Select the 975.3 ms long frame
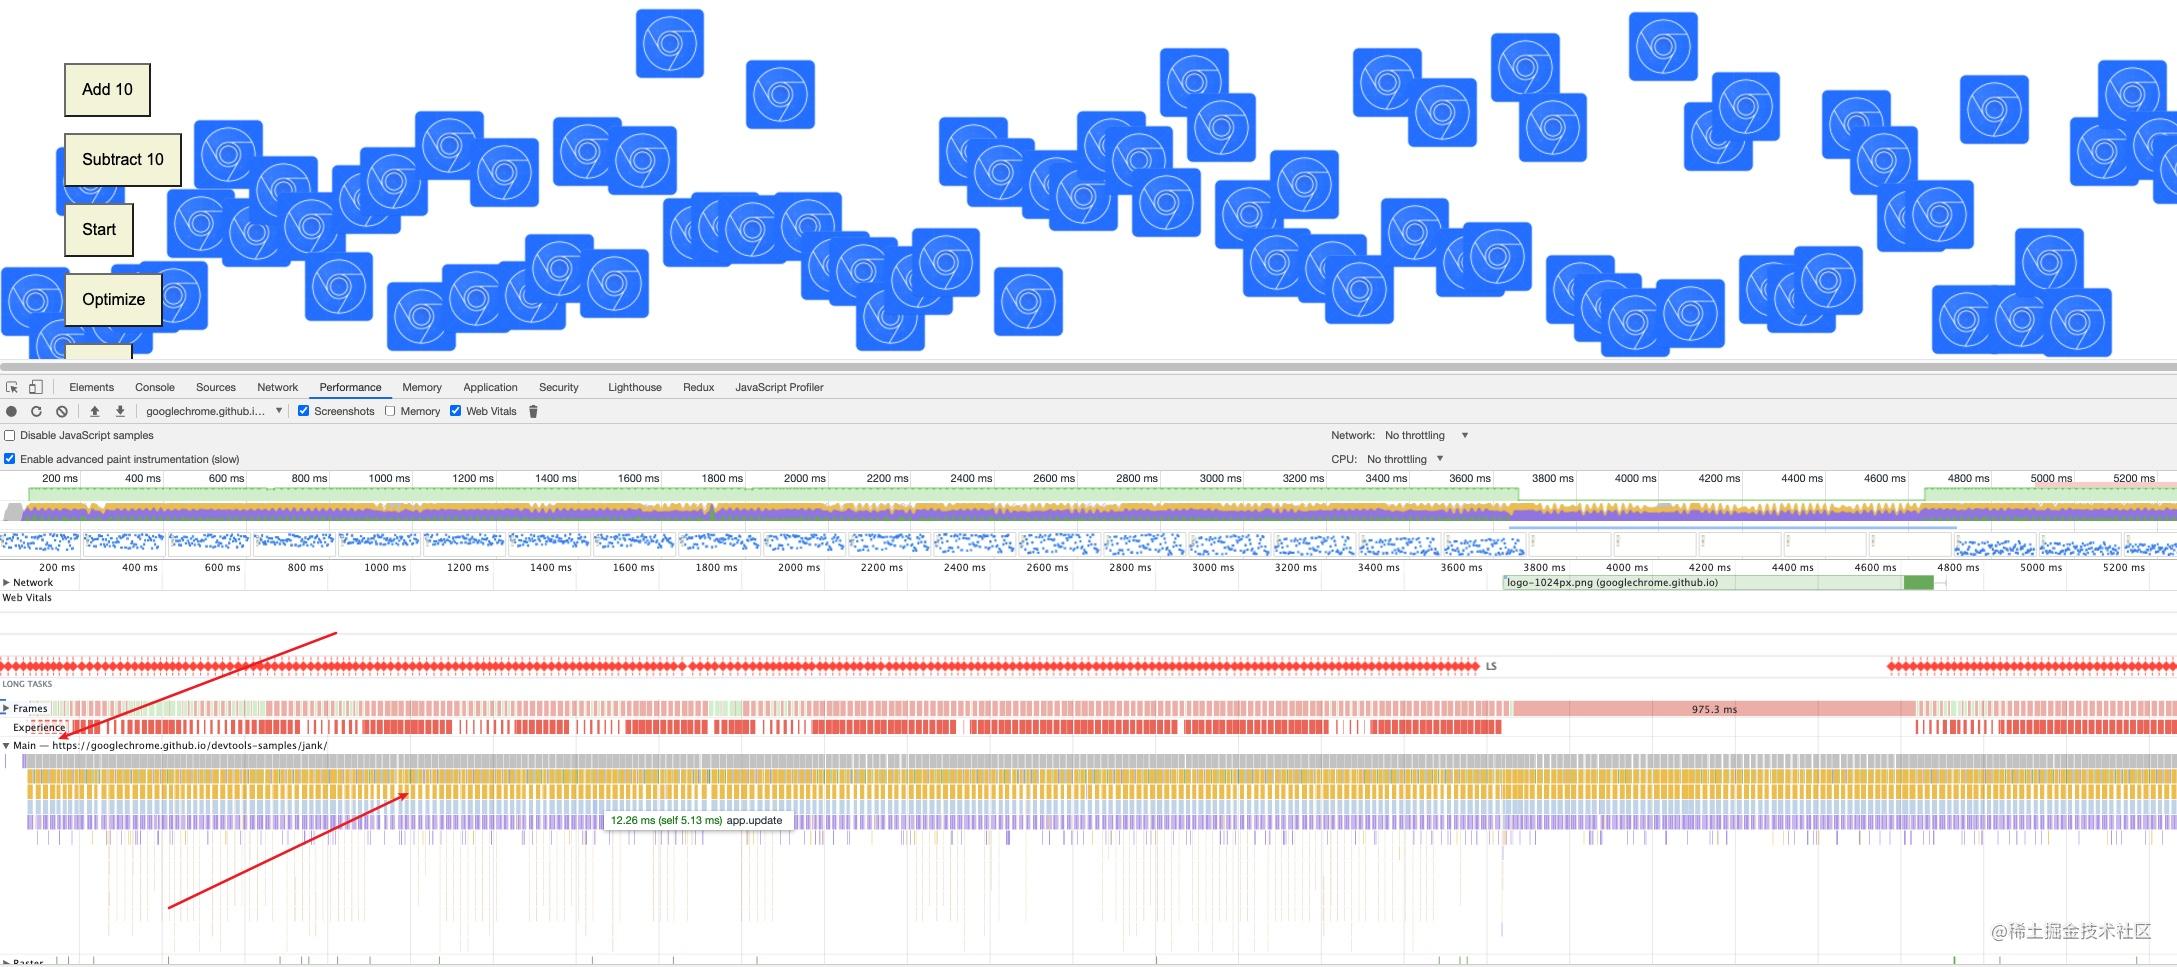The height and width of the screenshot is (967, 2177). (x=1714, y=709)
